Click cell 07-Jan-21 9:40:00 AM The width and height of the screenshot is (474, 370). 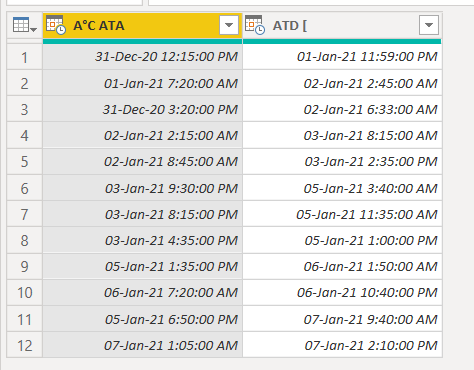342,319
